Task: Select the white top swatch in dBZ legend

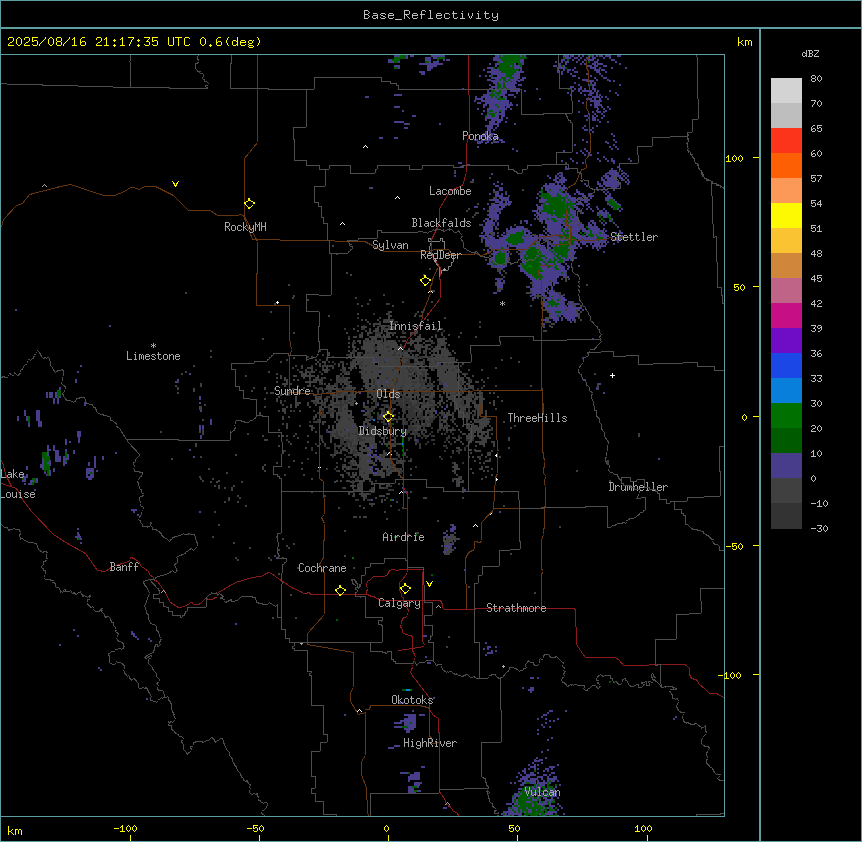Action: tap(786, 91)
